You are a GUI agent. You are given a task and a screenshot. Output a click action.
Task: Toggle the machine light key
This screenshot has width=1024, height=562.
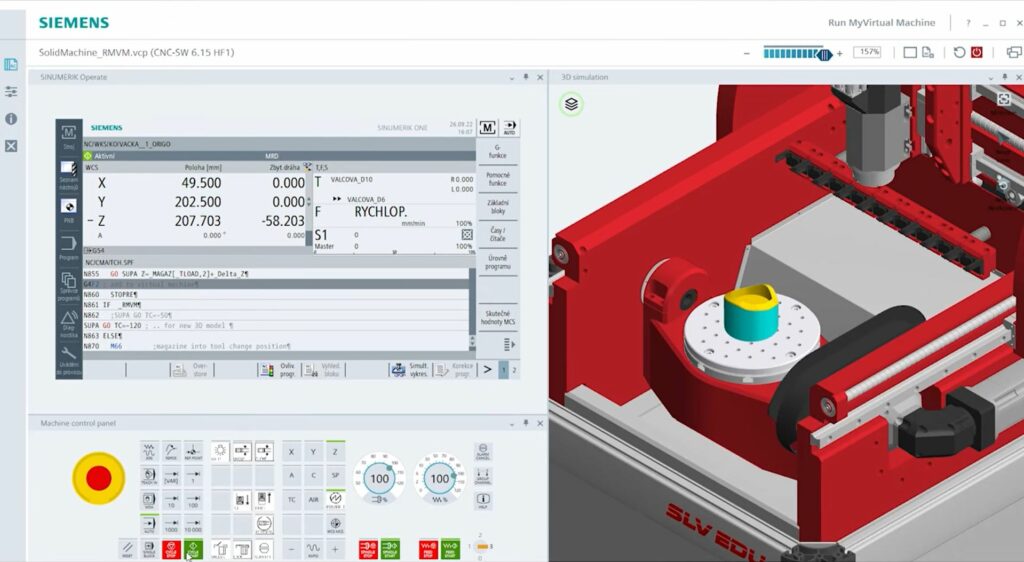(221, 451)
